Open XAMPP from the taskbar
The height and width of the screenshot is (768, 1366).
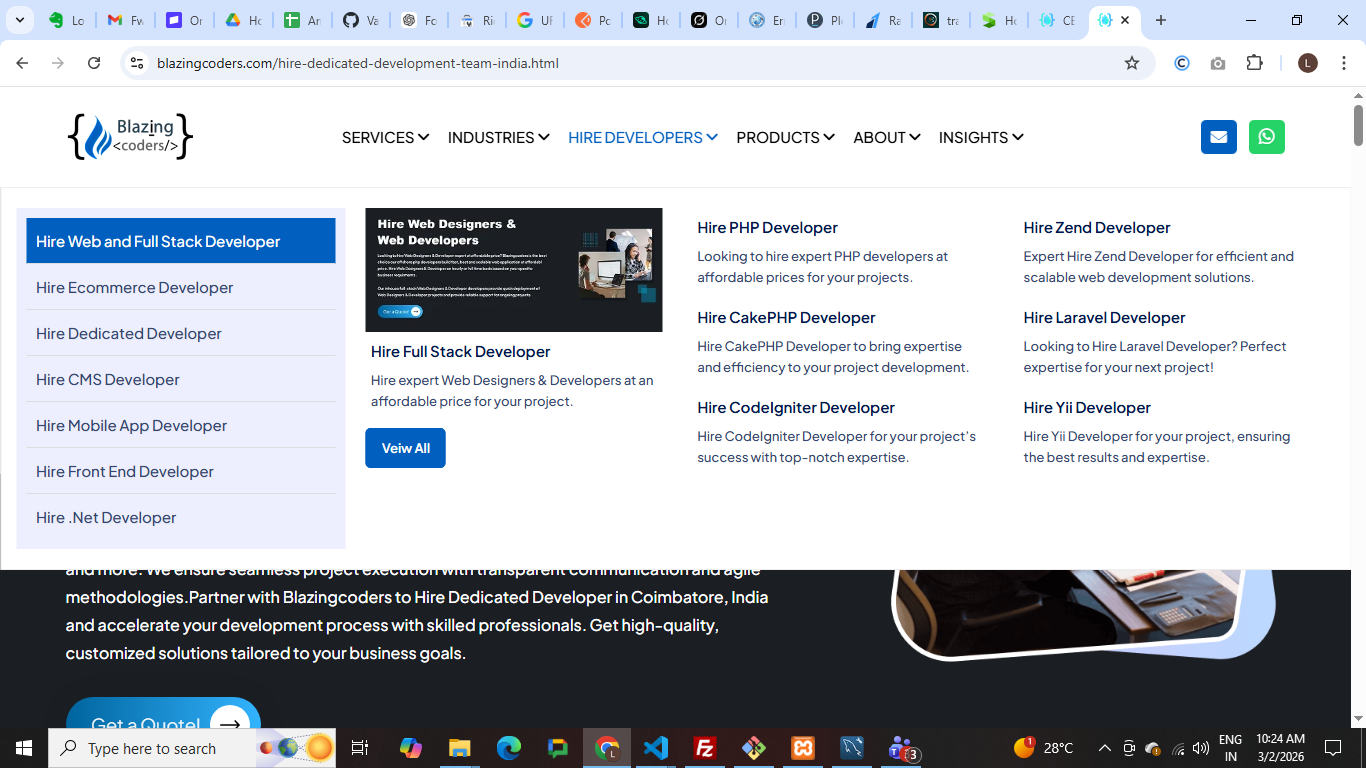click(803, 748)
